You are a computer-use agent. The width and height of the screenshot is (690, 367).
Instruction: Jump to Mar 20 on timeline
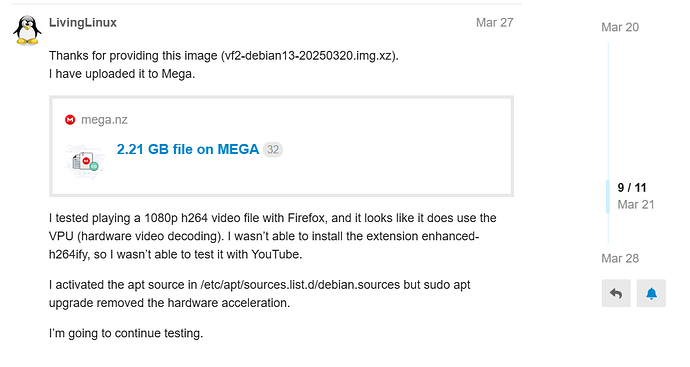[x=620, y=27]
